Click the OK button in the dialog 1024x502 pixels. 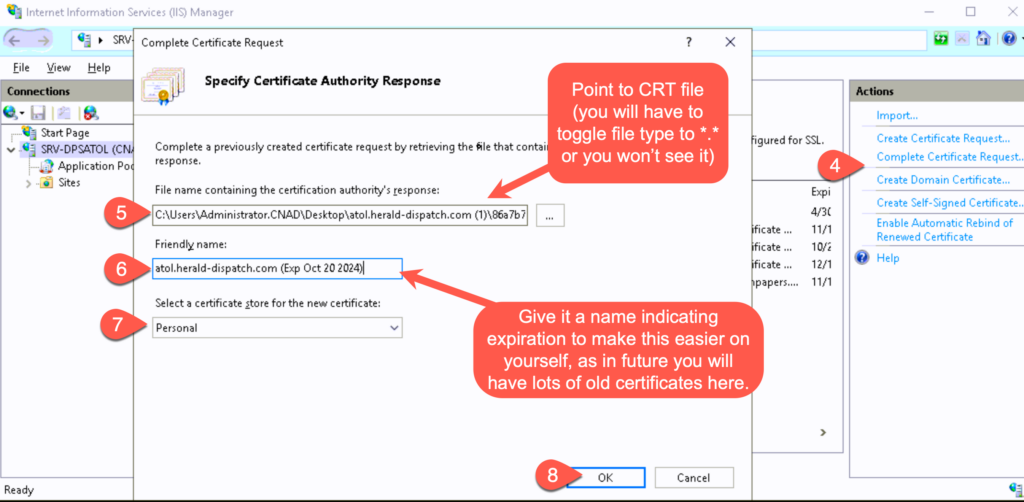pyautogui.click(x=605, y=478)
